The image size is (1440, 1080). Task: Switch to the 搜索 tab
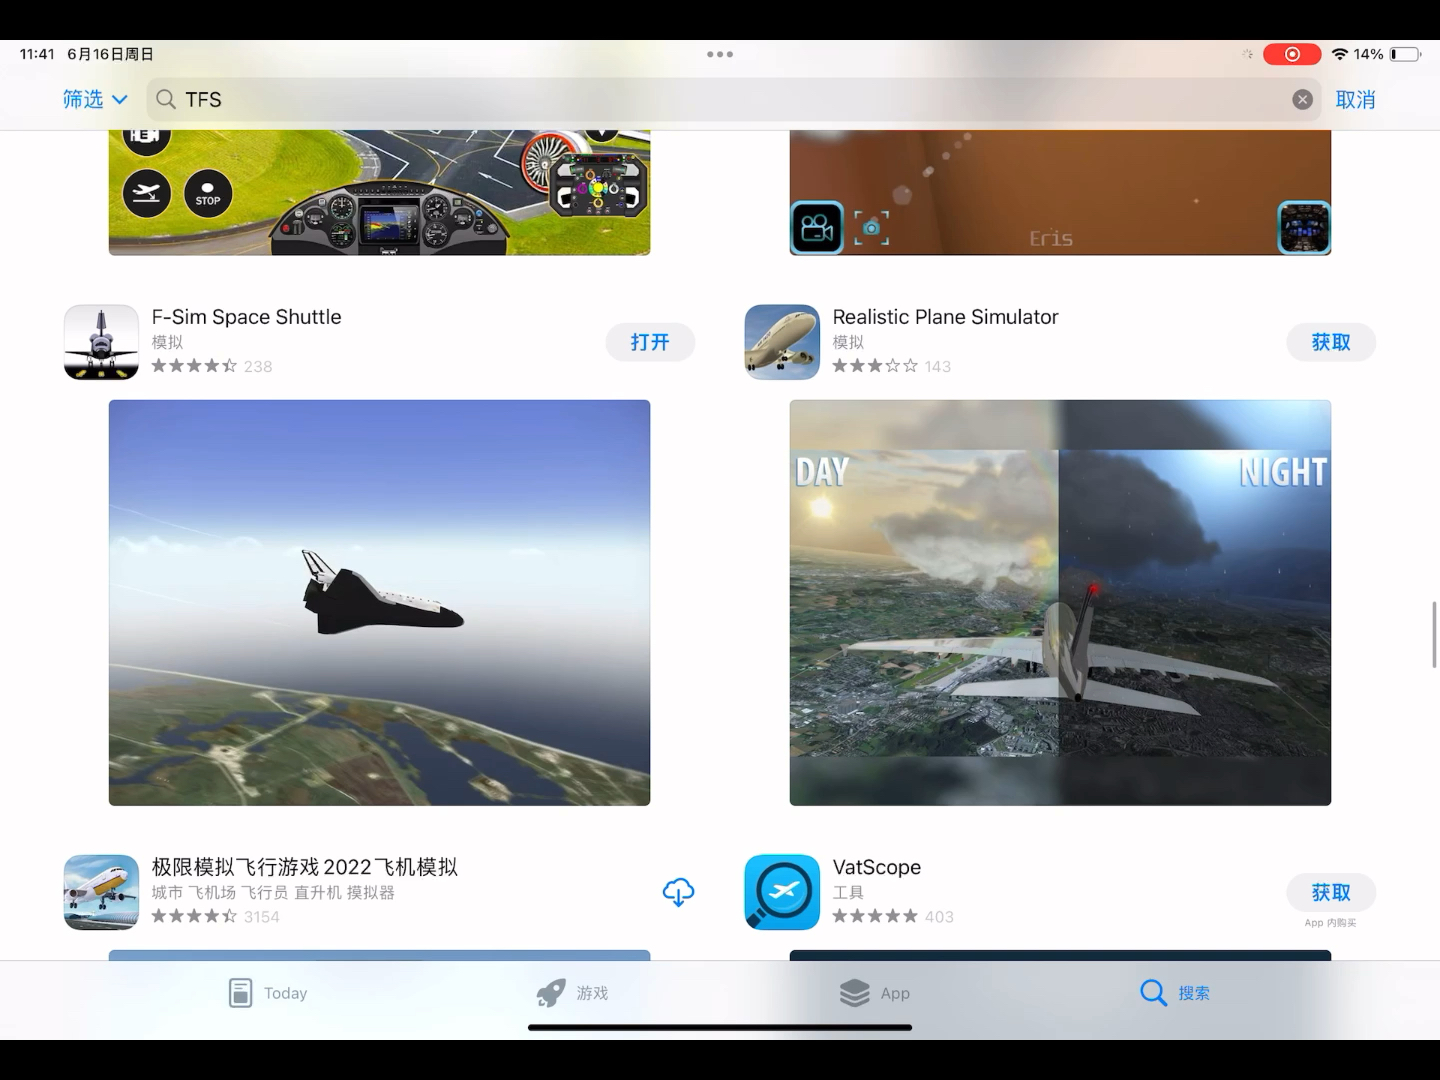coord(1175,993)
